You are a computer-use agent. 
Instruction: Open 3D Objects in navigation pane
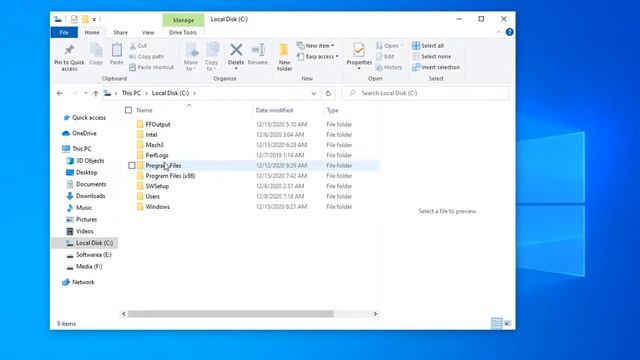[90, 160]
